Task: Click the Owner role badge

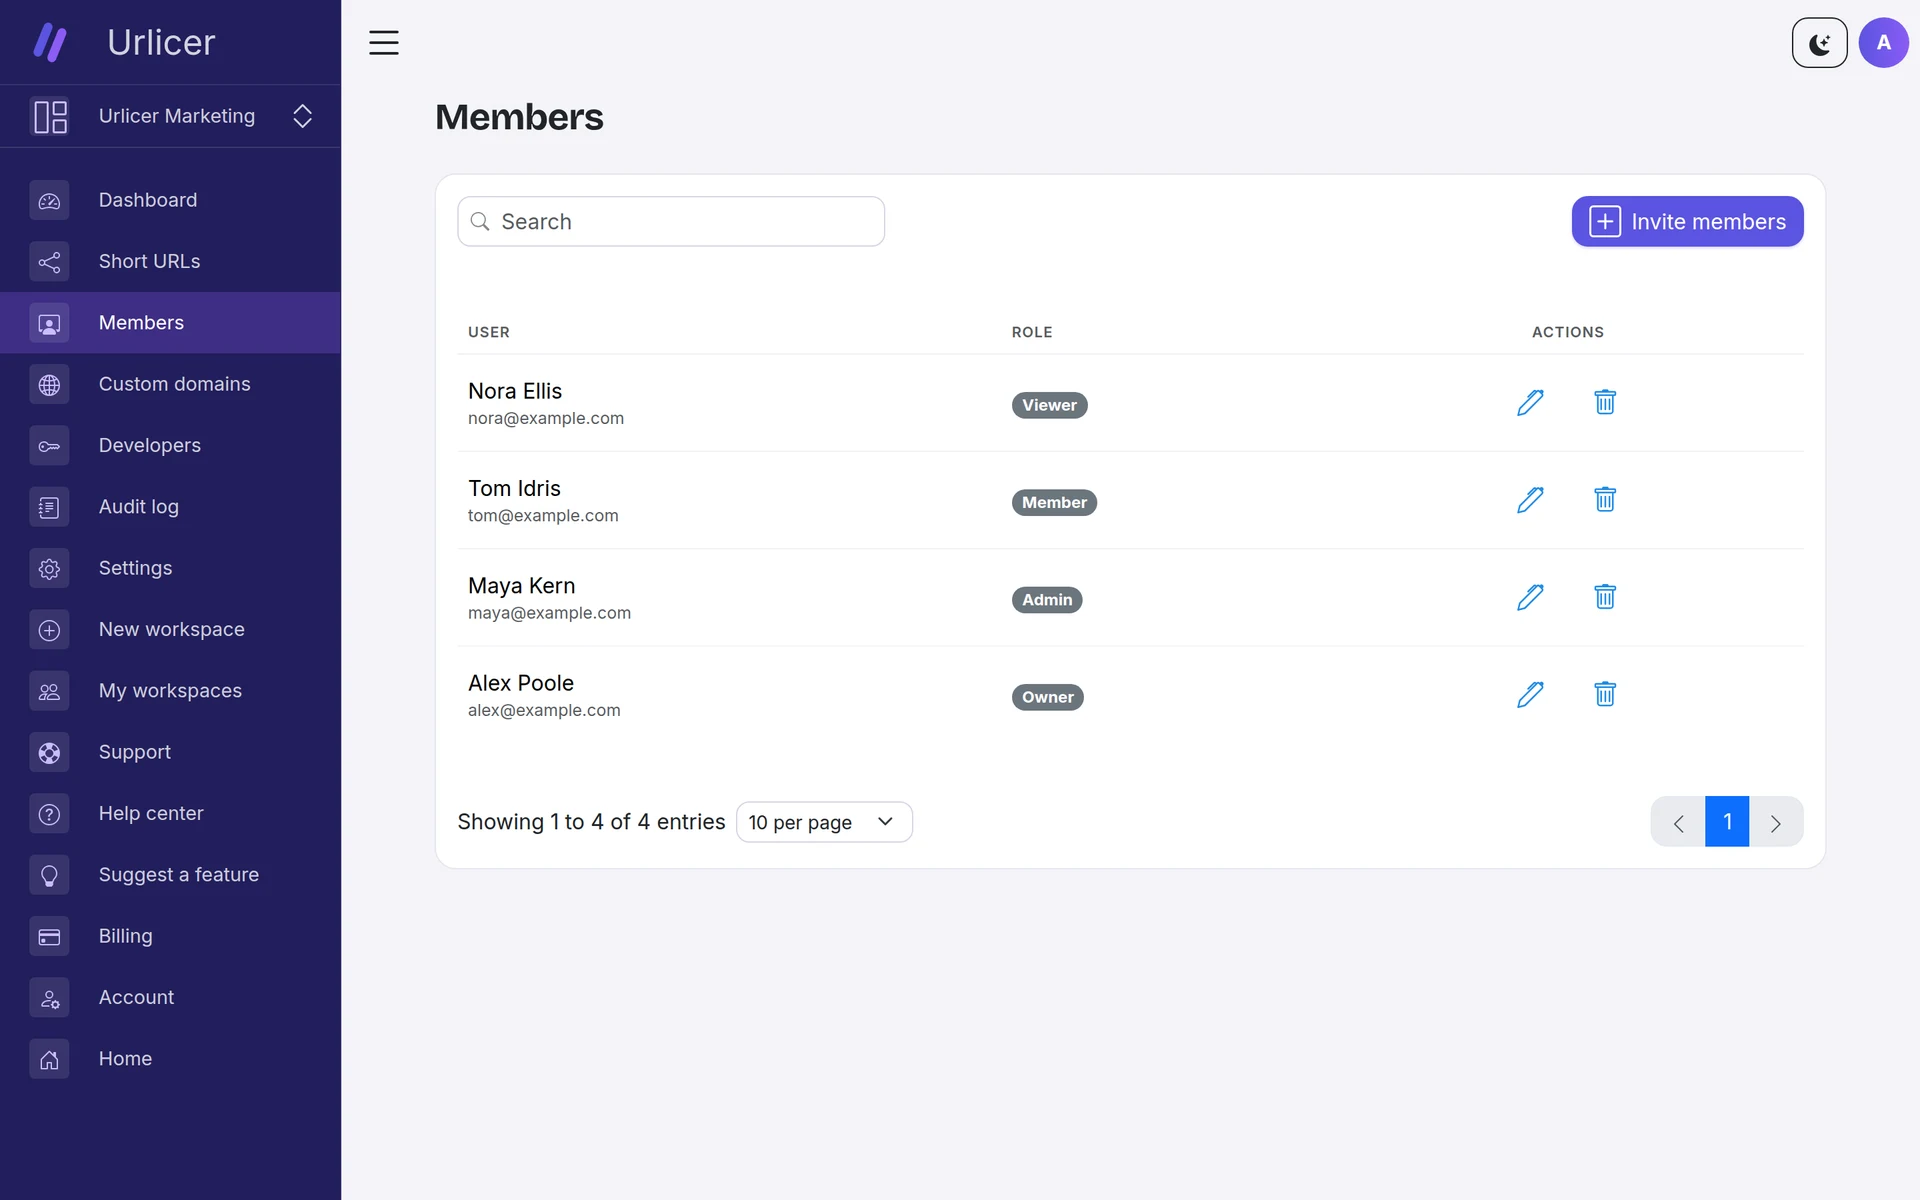Action: pyautogui.click(x=1047, y=697)
